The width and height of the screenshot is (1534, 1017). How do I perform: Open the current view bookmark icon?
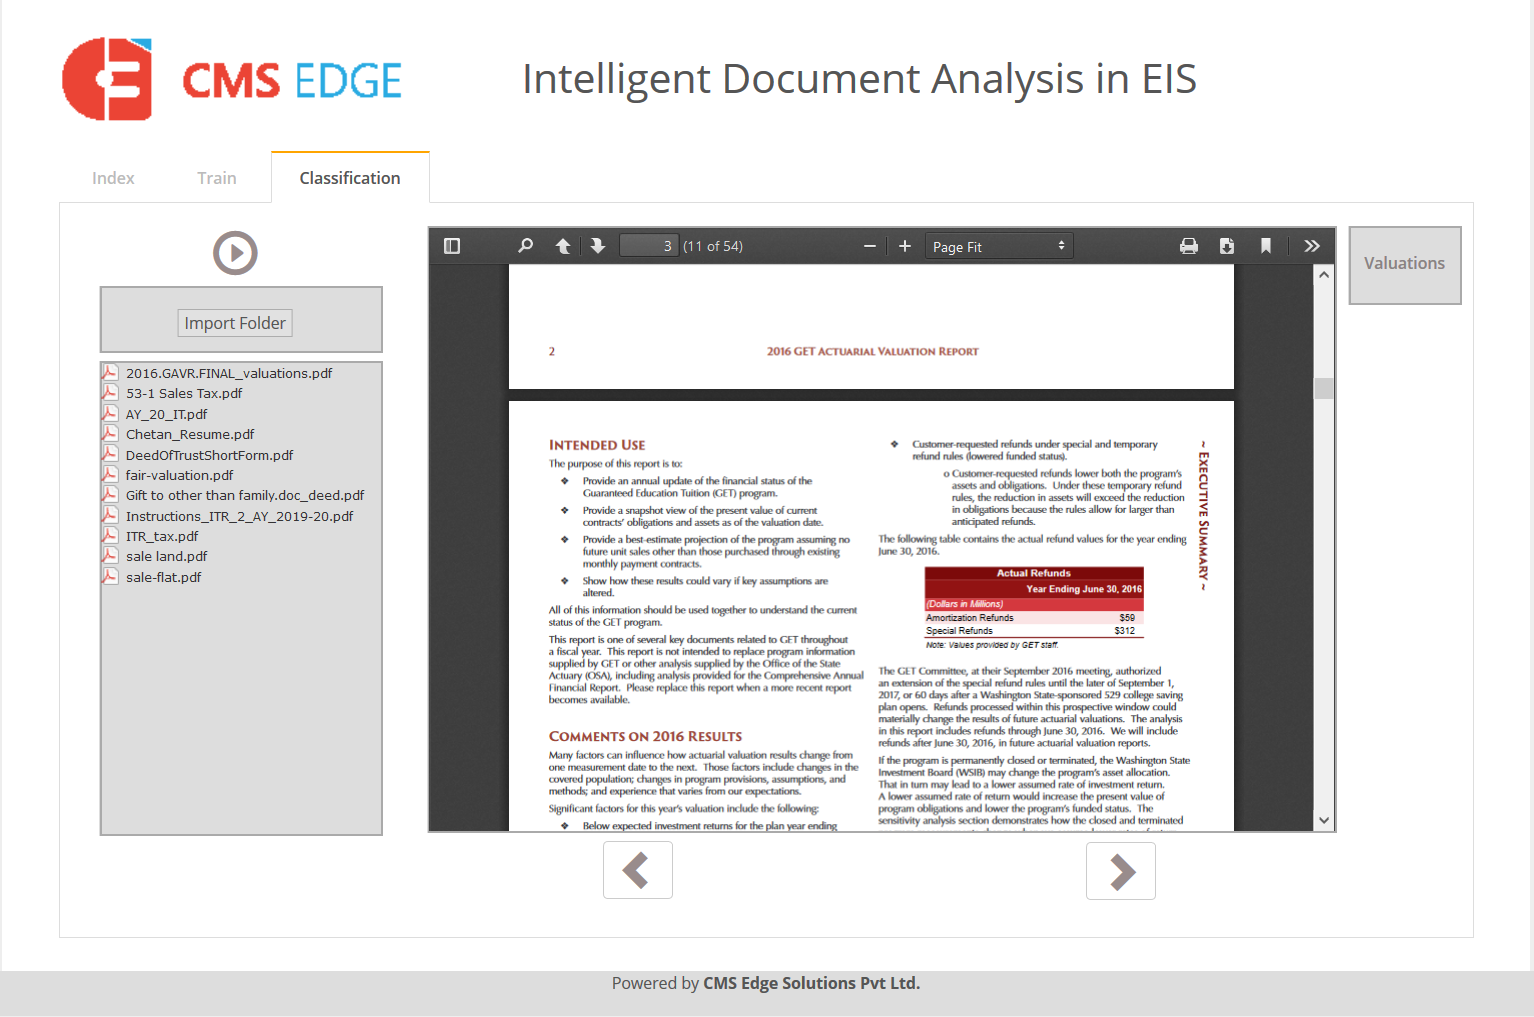point(1266,246)
